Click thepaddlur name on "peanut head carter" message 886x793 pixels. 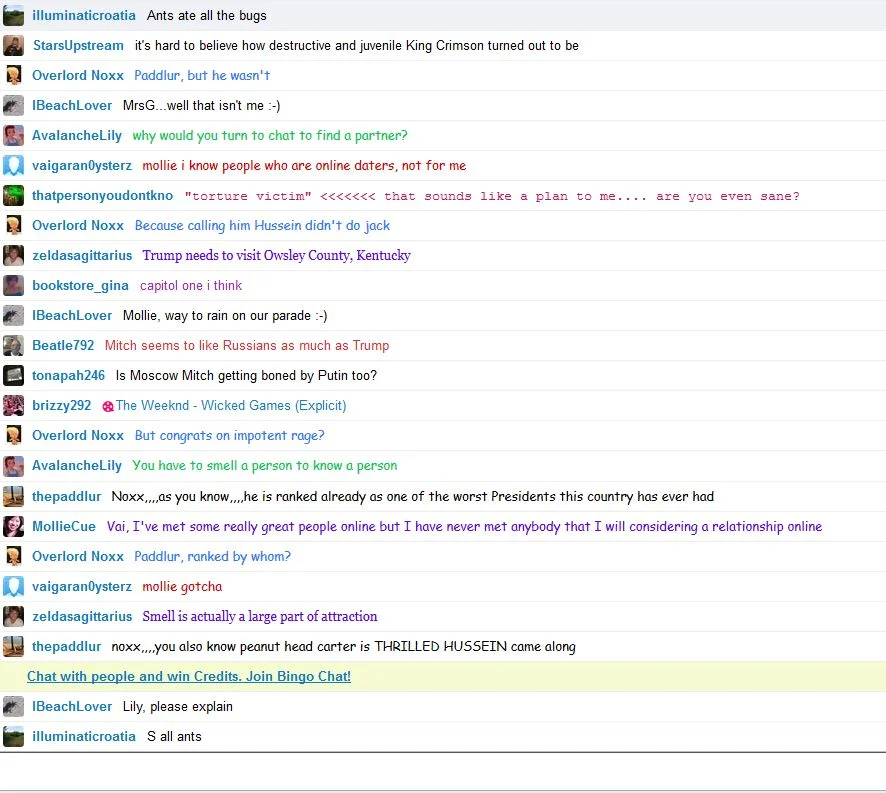pyautogui.click(x=67, y=647)
